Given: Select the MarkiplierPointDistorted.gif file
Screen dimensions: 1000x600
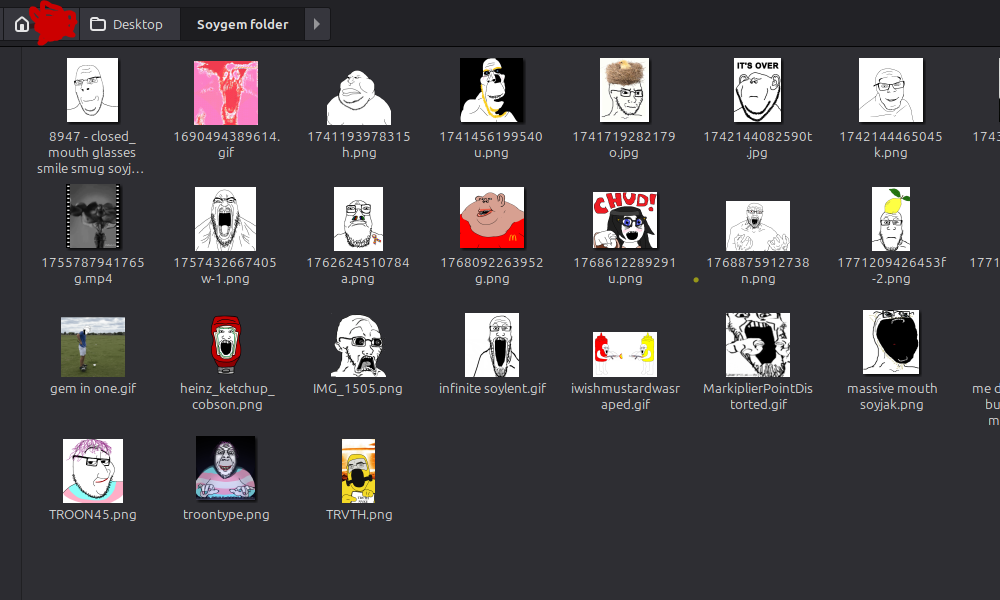Looking at the screenshot, I should click(758, 345).
